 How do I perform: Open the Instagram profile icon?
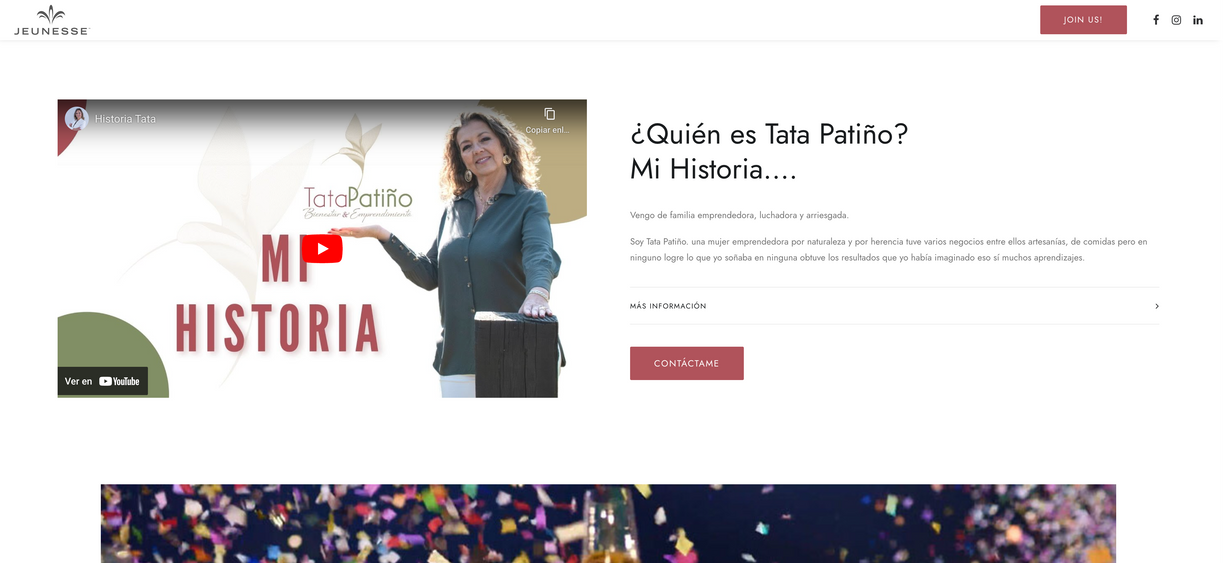tap(1176, 20)
